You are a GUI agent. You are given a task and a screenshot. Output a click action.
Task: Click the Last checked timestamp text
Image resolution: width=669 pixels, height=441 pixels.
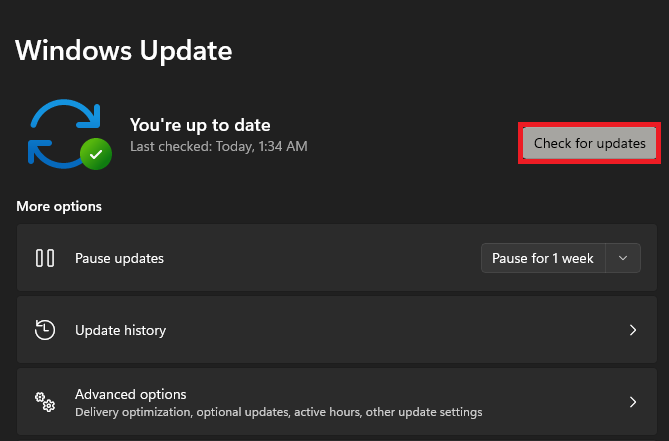(218, 146)
